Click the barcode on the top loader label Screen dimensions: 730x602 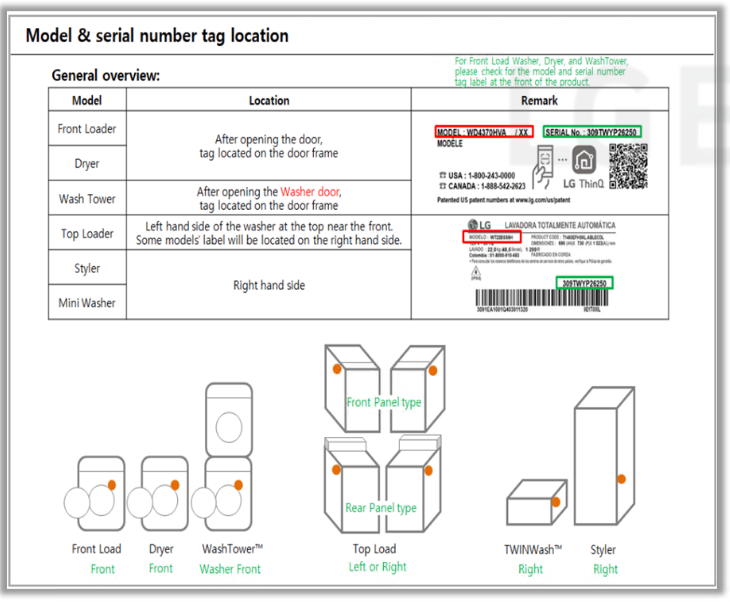click(541, 298)
